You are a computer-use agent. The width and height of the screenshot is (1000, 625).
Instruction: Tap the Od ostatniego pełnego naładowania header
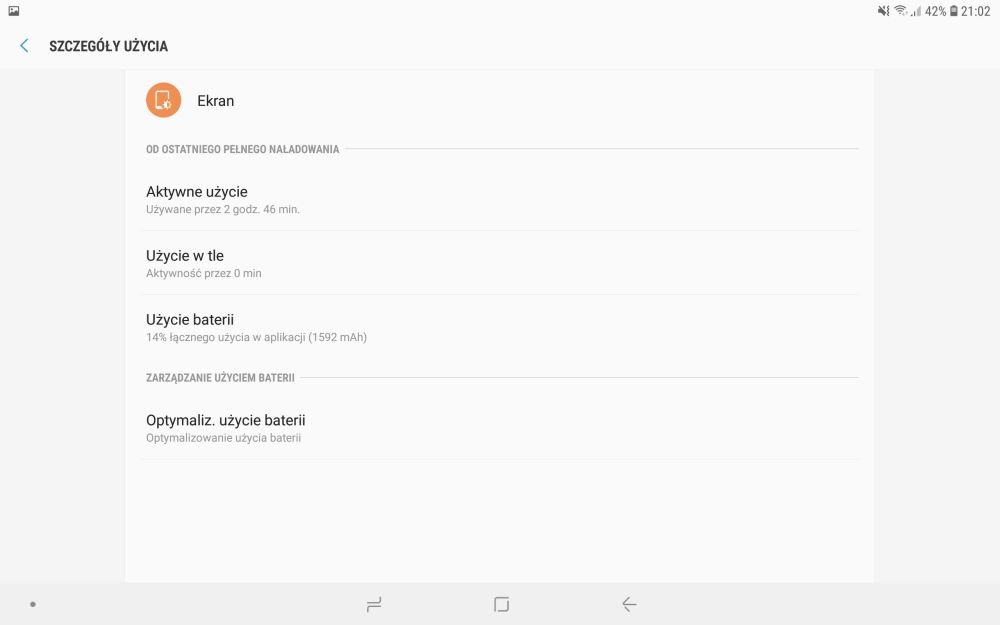(x=242, y=149)
